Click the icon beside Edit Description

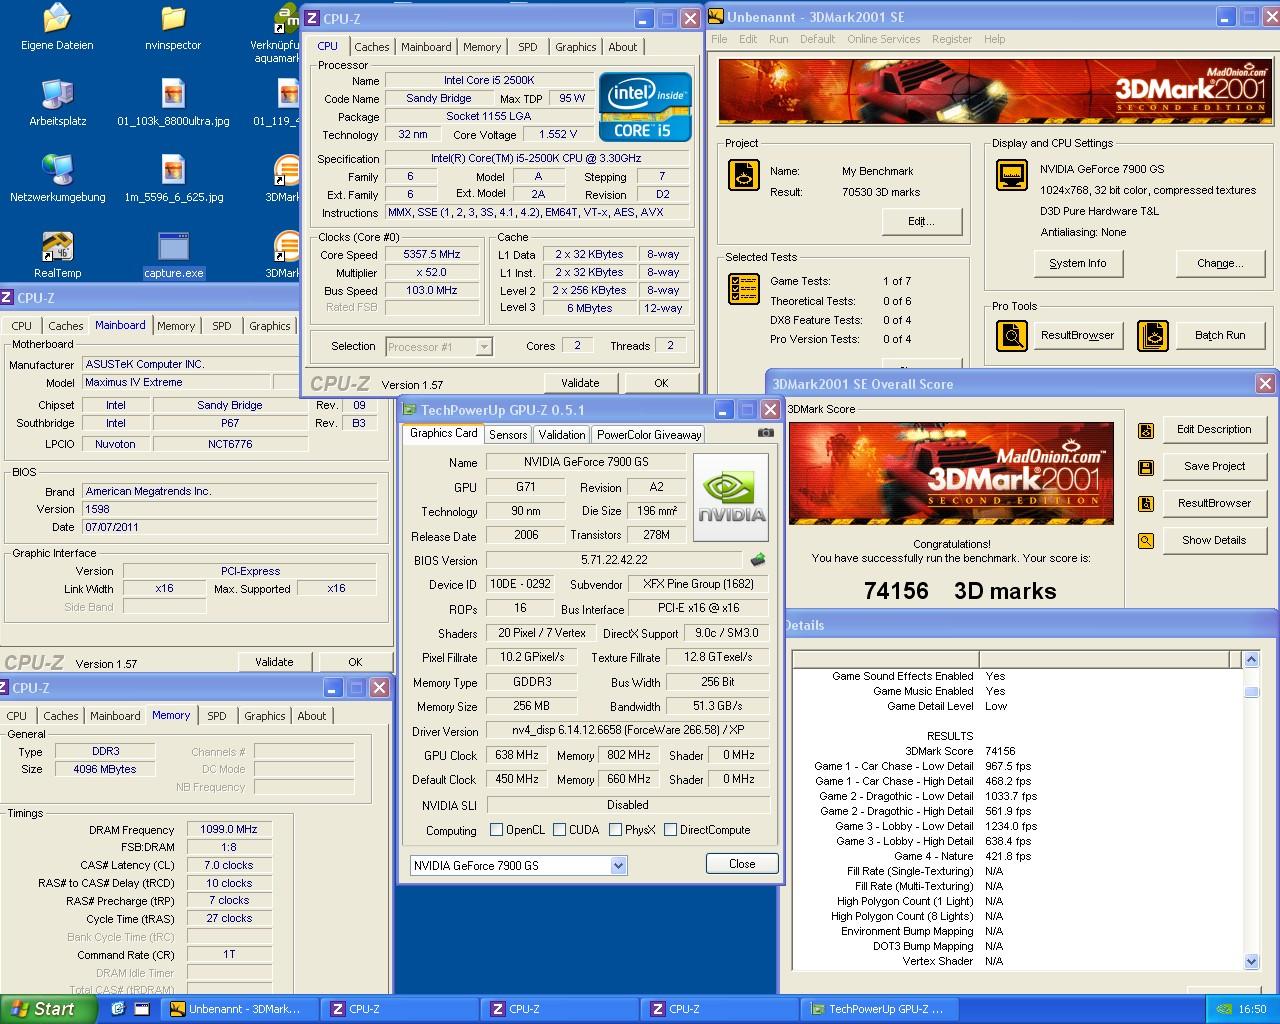[x=1146, y=430]
